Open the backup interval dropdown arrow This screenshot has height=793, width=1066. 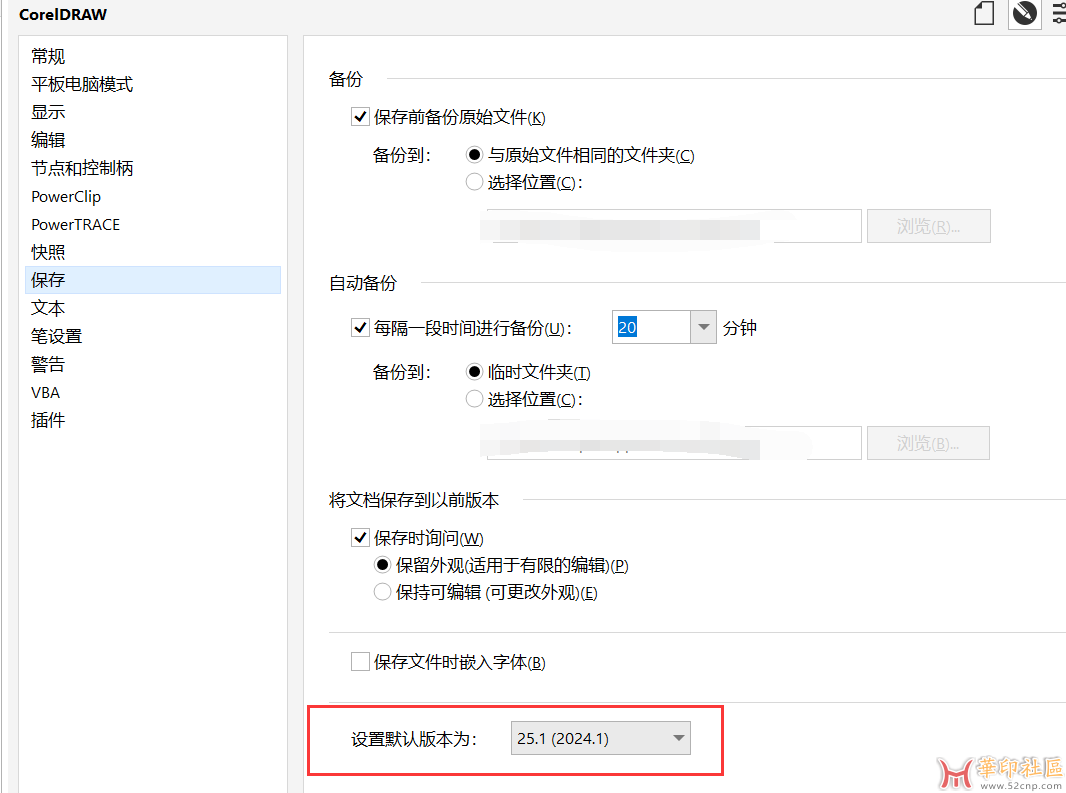click(704, 327)
